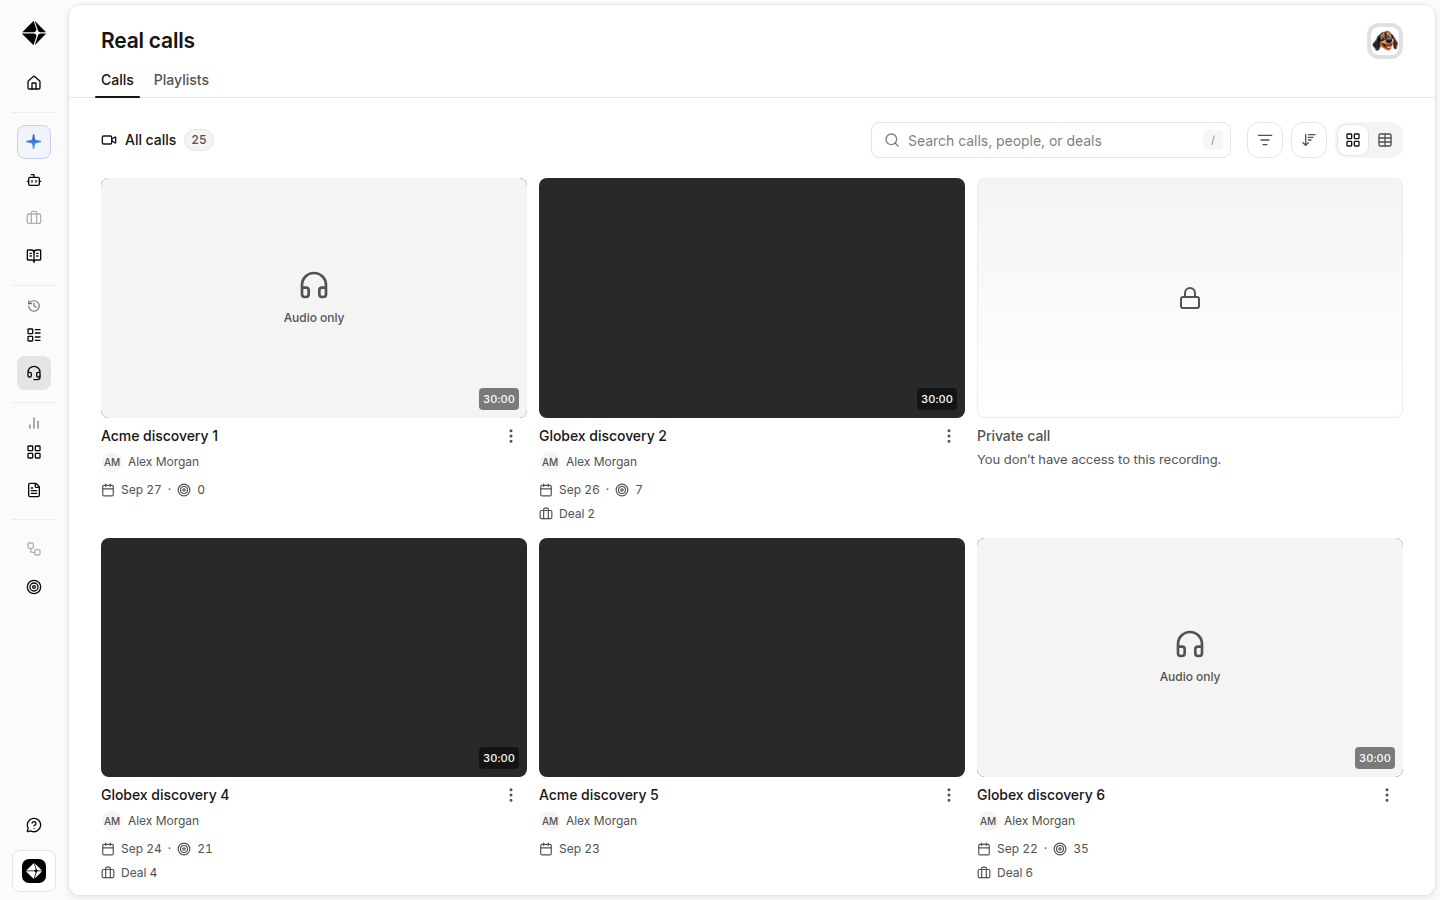Open the Globex discovery 6 audio thumbnail
Screen dimensions: 1440x900
[1190, 657]
